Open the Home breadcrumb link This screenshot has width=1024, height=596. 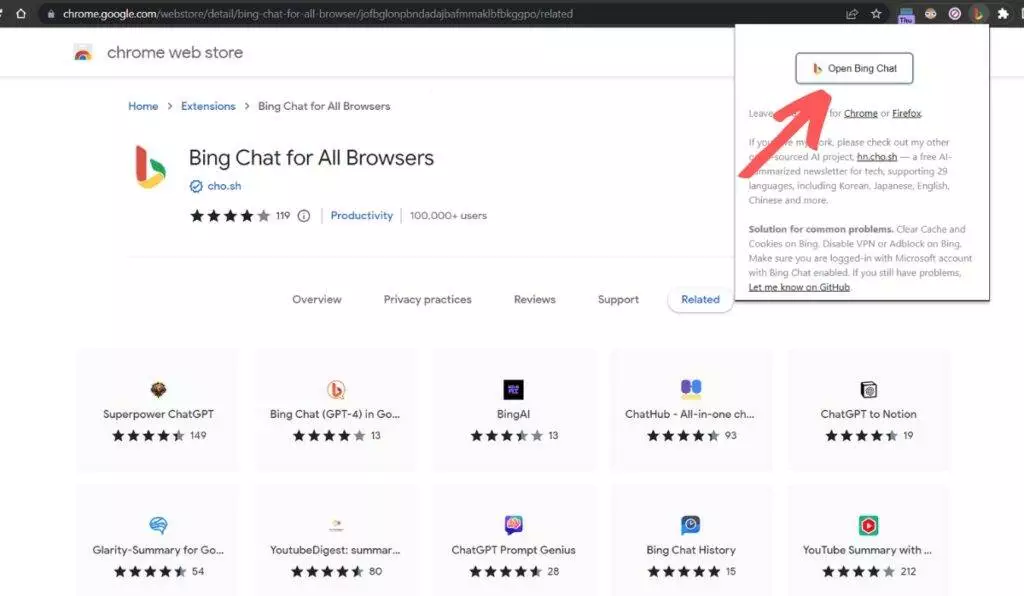[x=143, y=106]
